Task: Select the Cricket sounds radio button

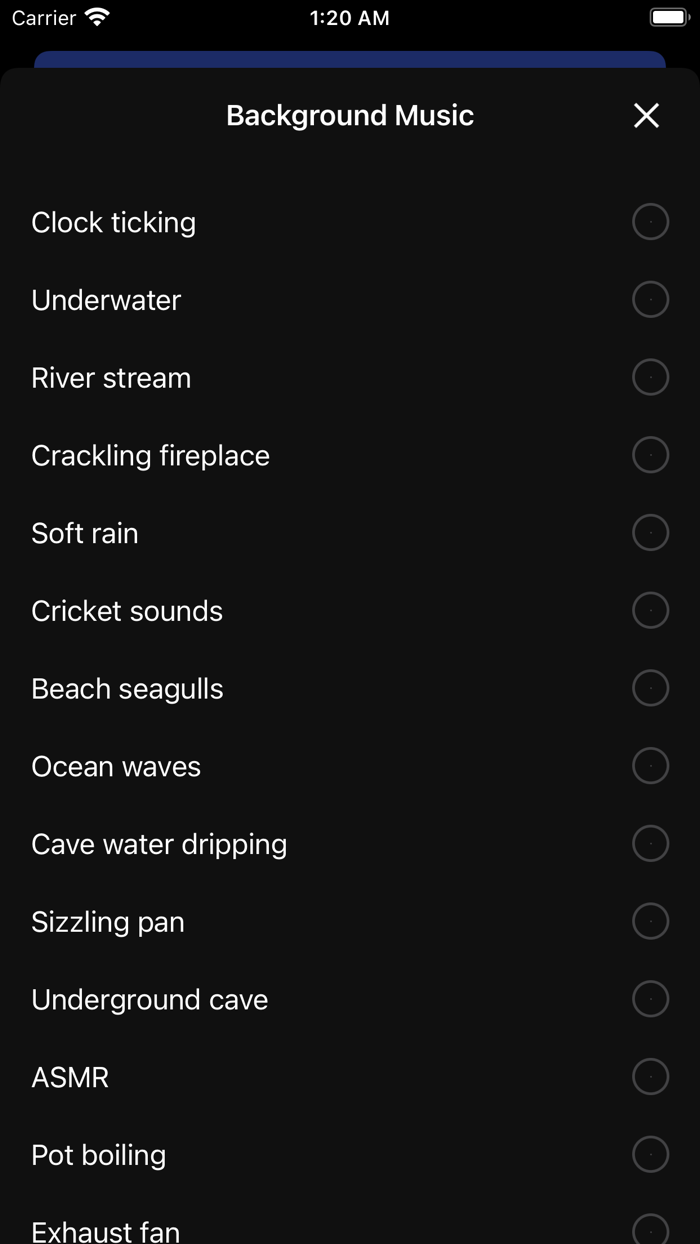Action: (x=650, y=610)
